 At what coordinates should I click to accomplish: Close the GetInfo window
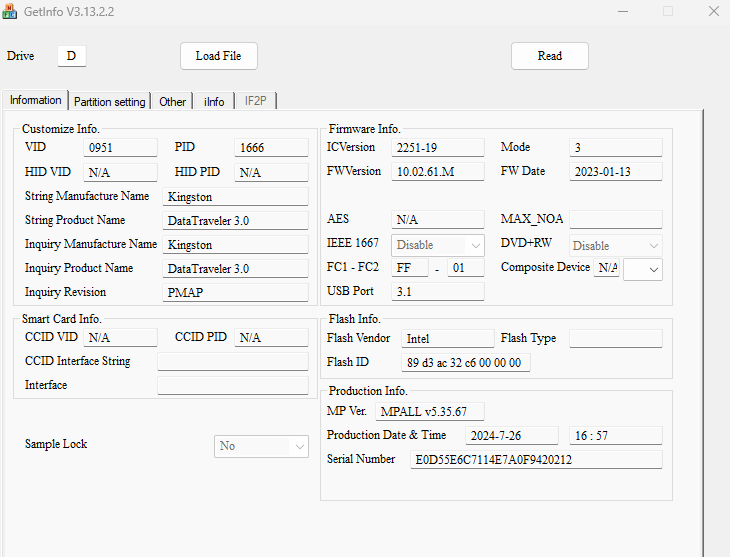[712, 12]
